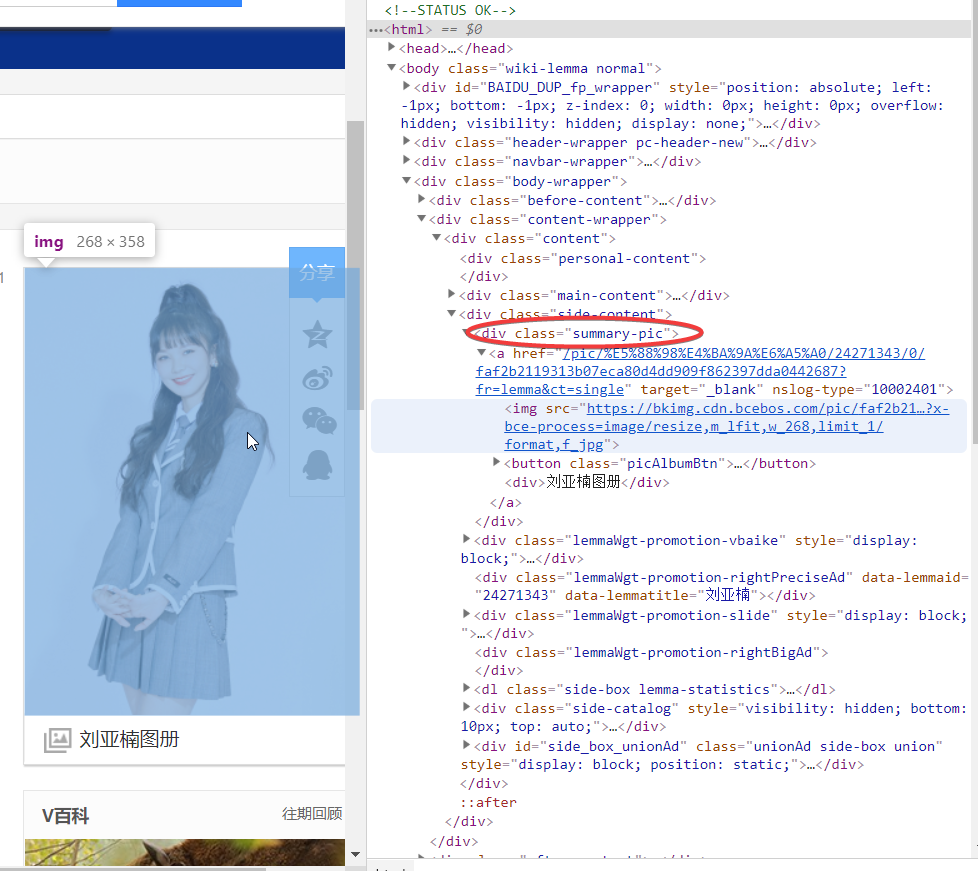Collapse the body wiki-lemma node

392,67
